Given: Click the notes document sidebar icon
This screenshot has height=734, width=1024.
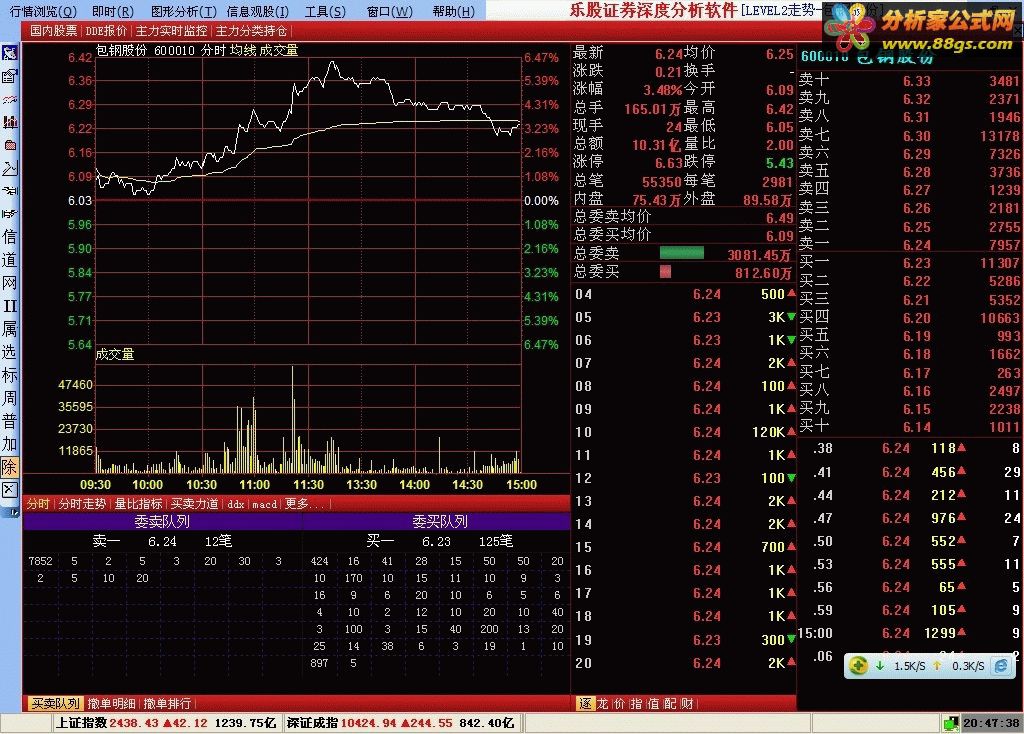Looking at the screenshot, I should [9, 76].
